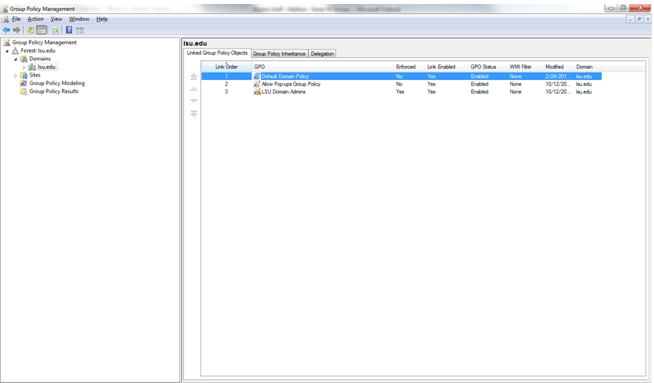Switch to Group Policy Inheritance tab
This screenshot has width=654, height=383.
279,54
